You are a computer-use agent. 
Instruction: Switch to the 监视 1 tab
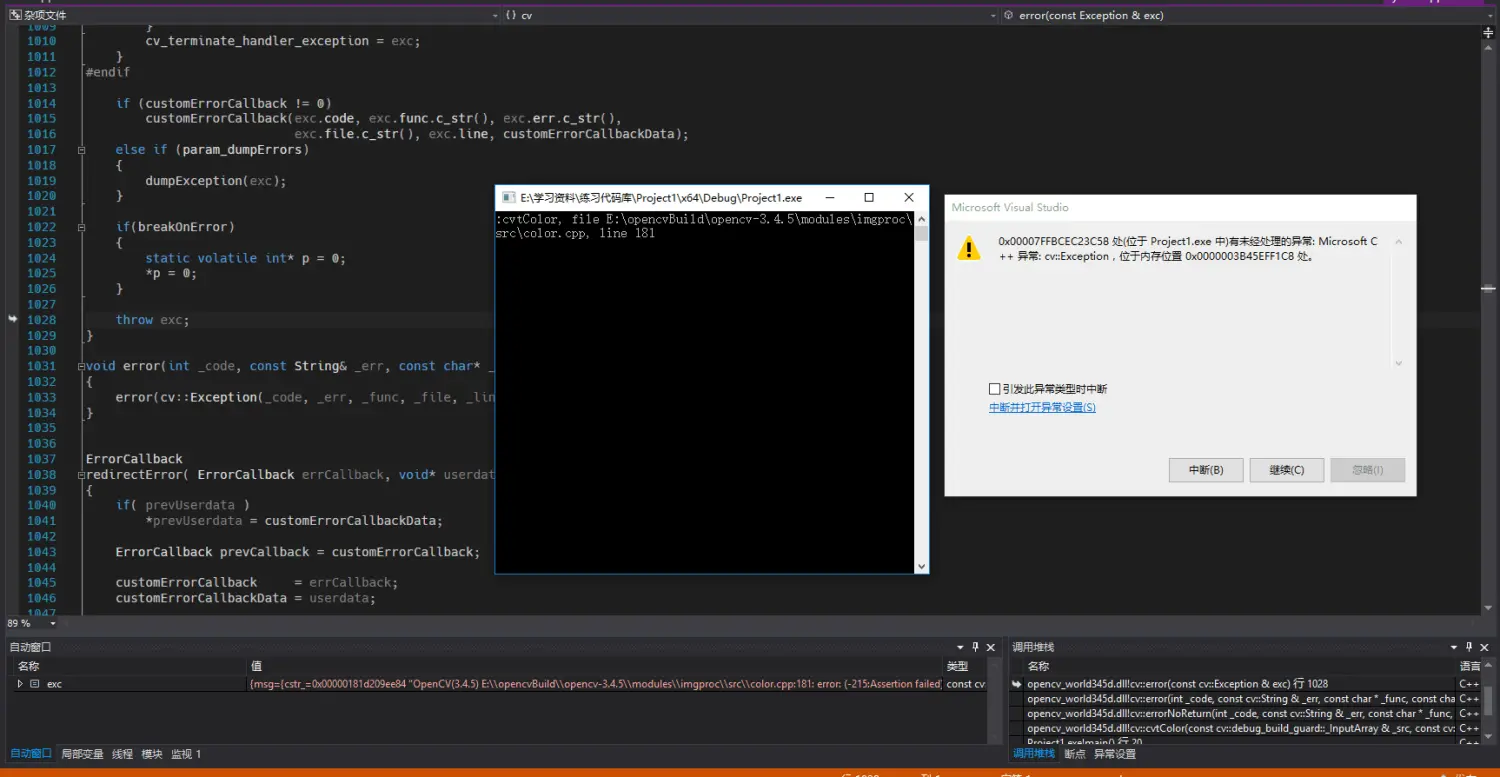click(186, 754)
